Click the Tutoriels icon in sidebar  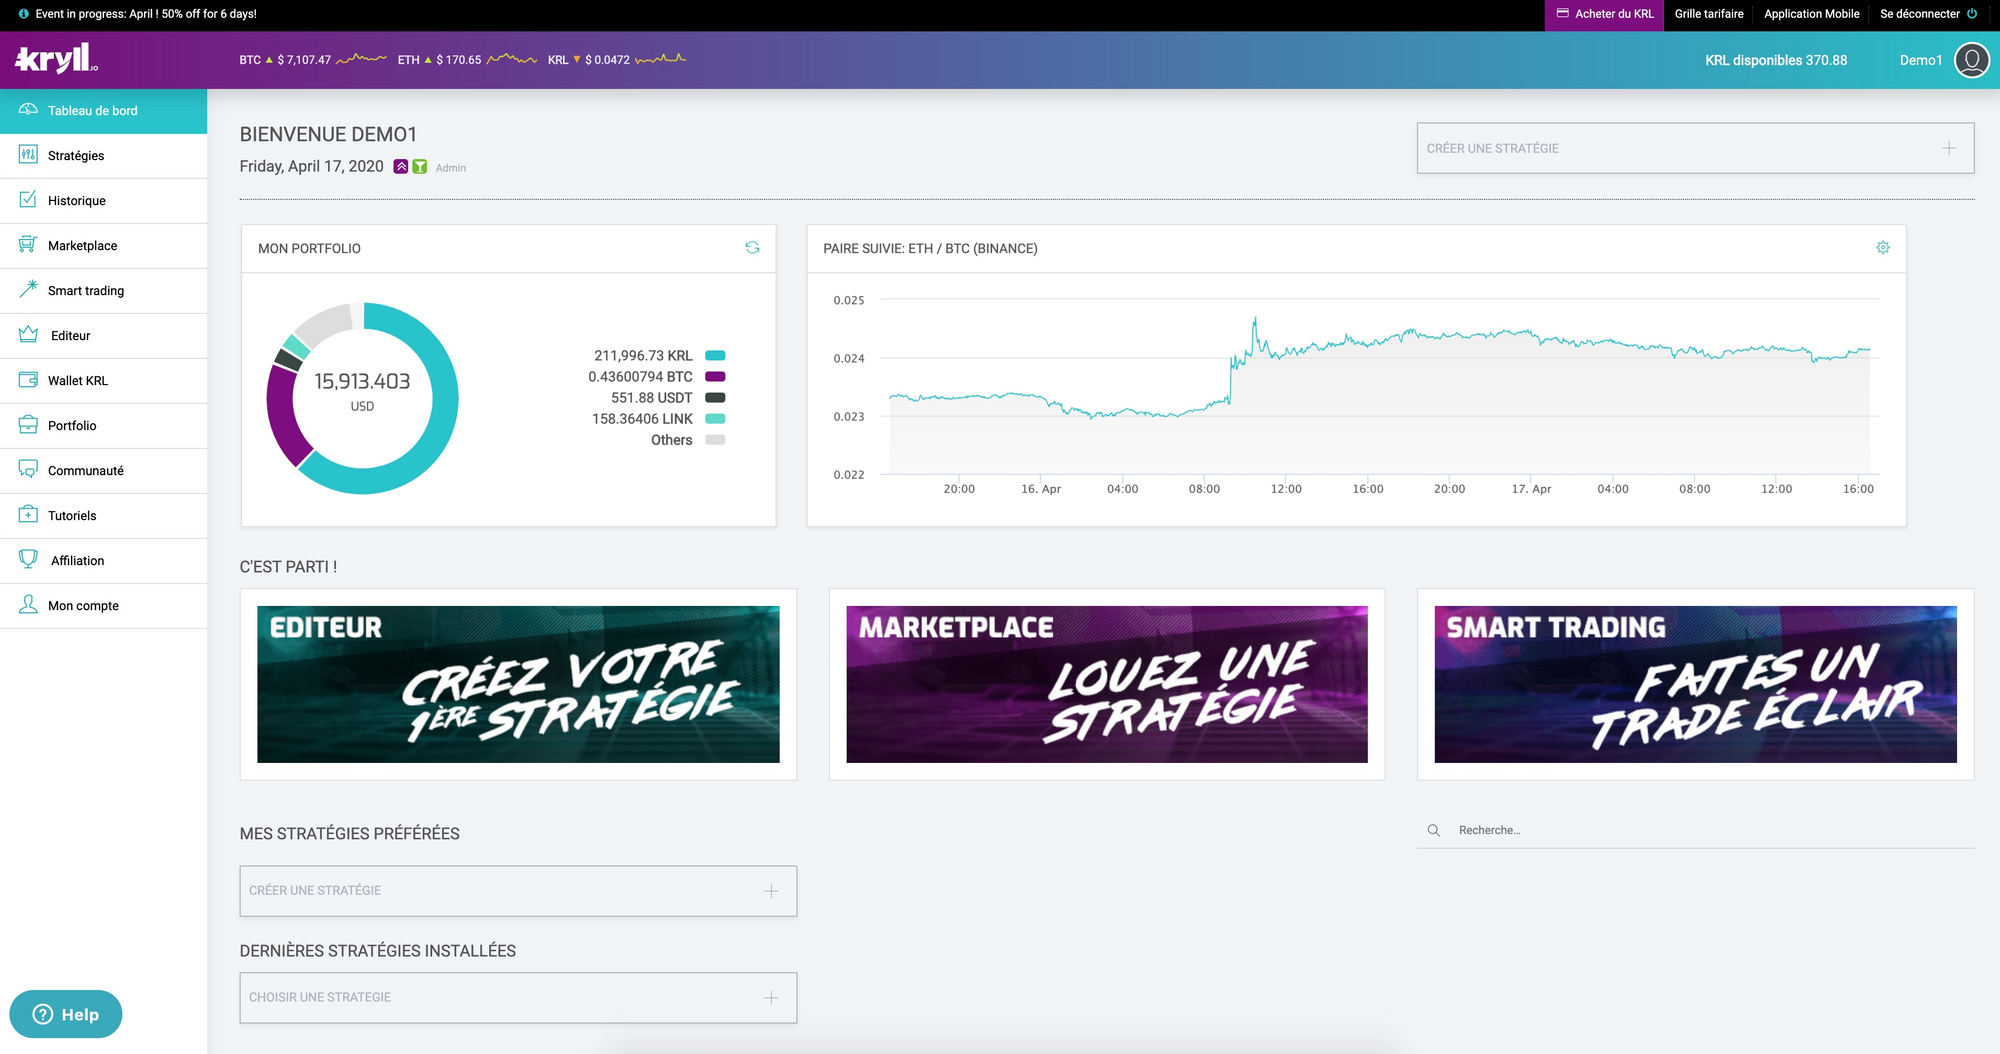click(28, 515)
